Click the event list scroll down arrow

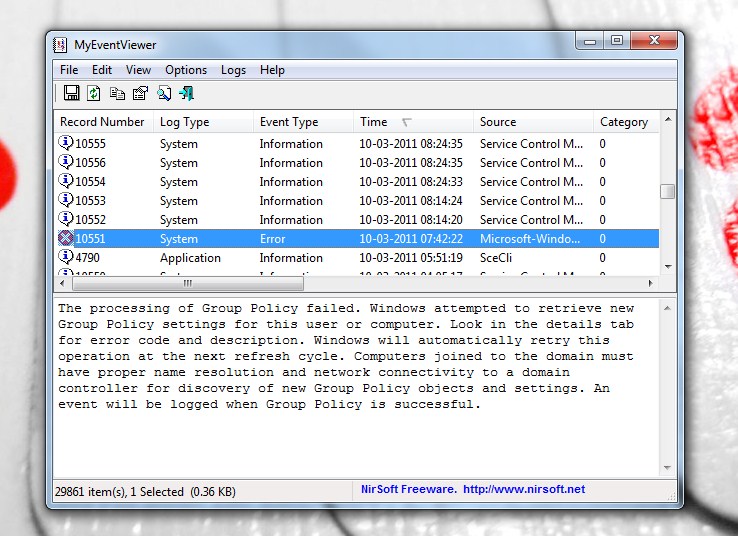(x=667, y=267)
